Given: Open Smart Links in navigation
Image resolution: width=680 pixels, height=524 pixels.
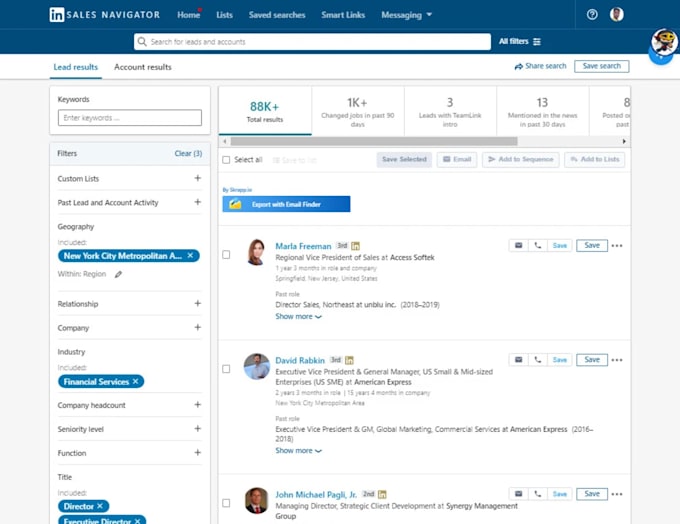Looking at the screenshot, I should click(343, 15).
